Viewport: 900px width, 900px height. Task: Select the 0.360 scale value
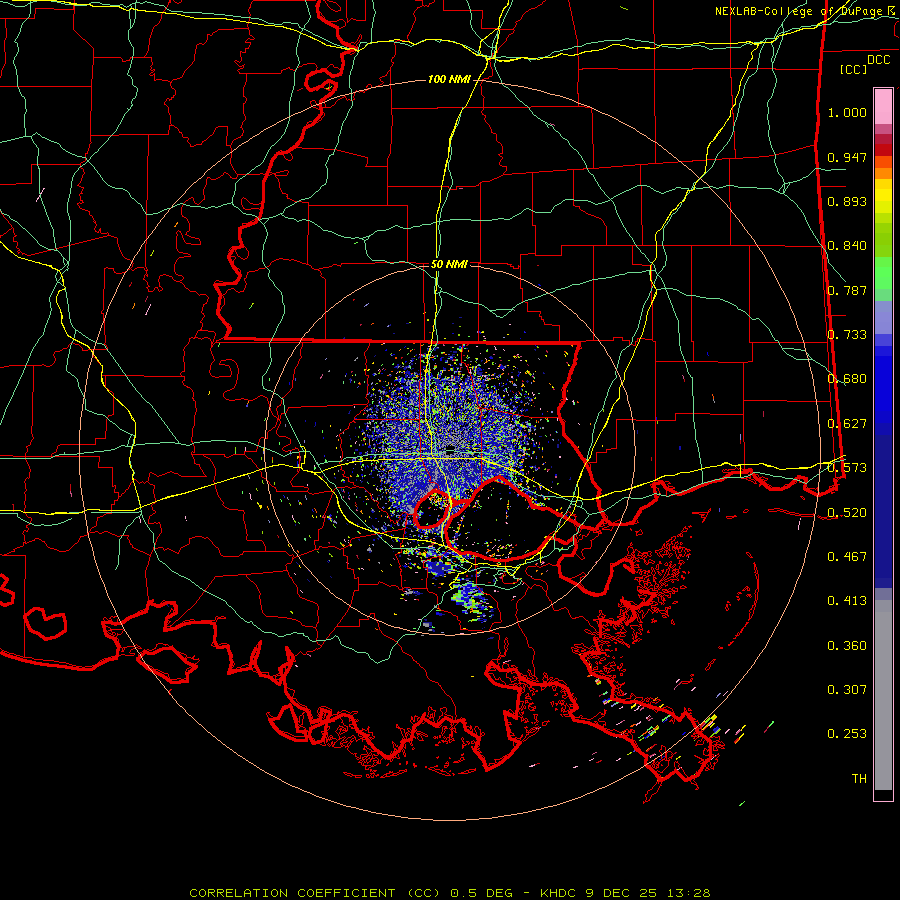click(x=847, y=646)
